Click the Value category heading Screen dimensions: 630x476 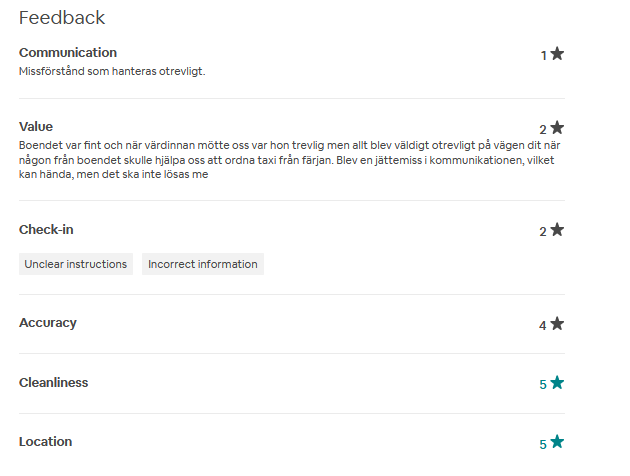coord(36,127)
